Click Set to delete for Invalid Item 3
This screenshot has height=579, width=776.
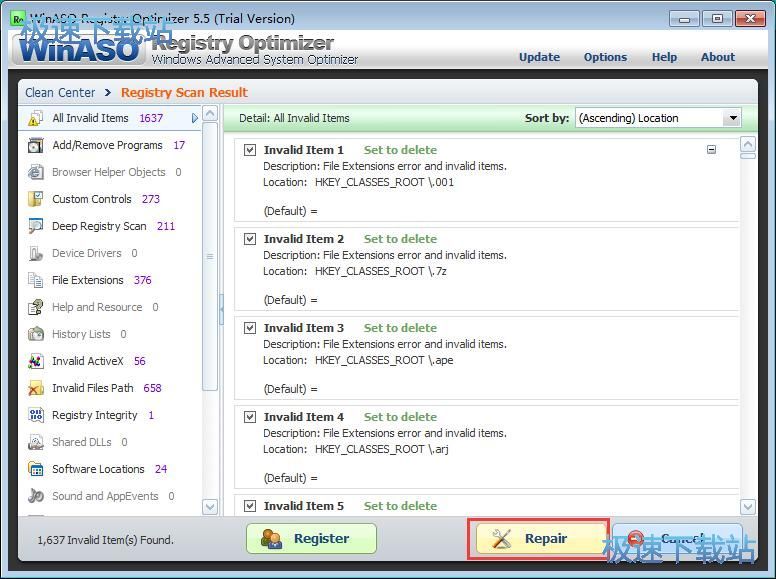click(400, 328)
